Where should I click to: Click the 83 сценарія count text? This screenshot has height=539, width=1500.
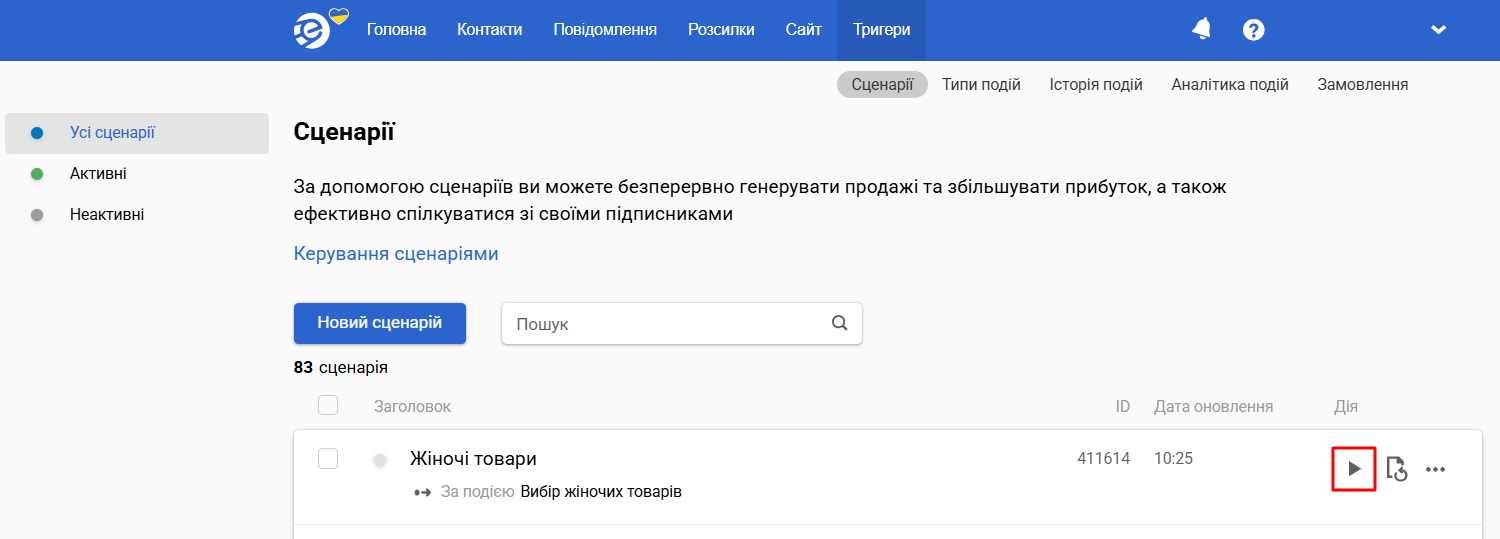[x=341, y=367]
